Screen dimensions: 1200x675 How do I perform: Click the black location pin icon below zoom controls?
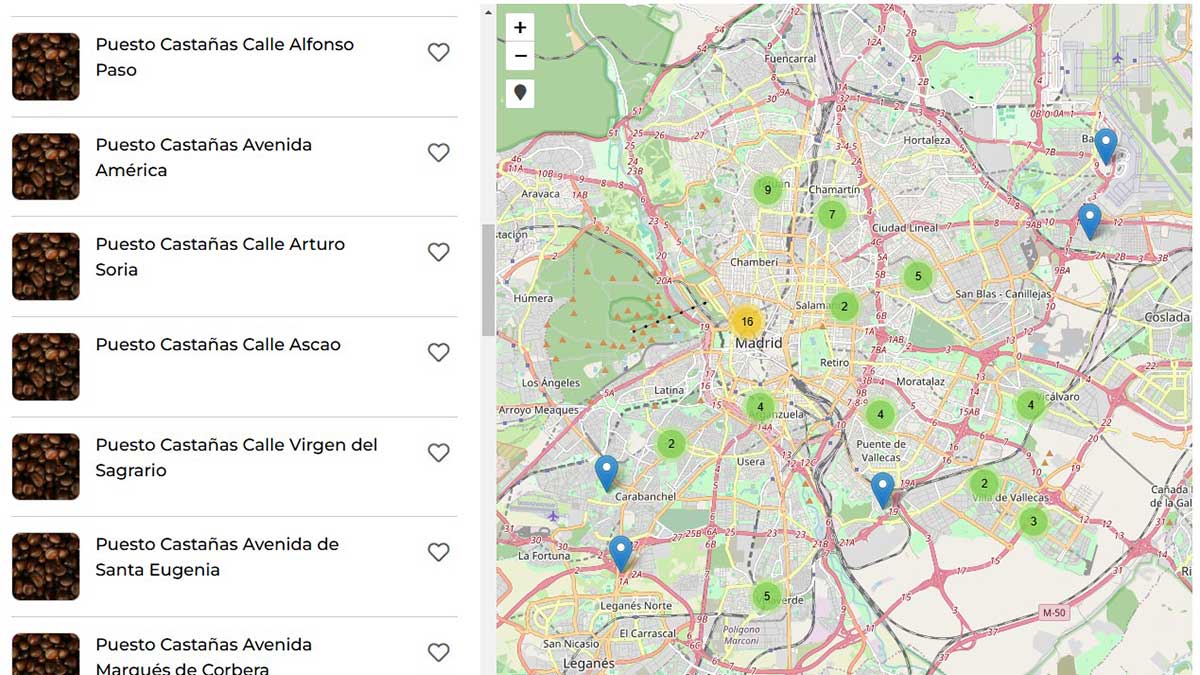[520, 92]
